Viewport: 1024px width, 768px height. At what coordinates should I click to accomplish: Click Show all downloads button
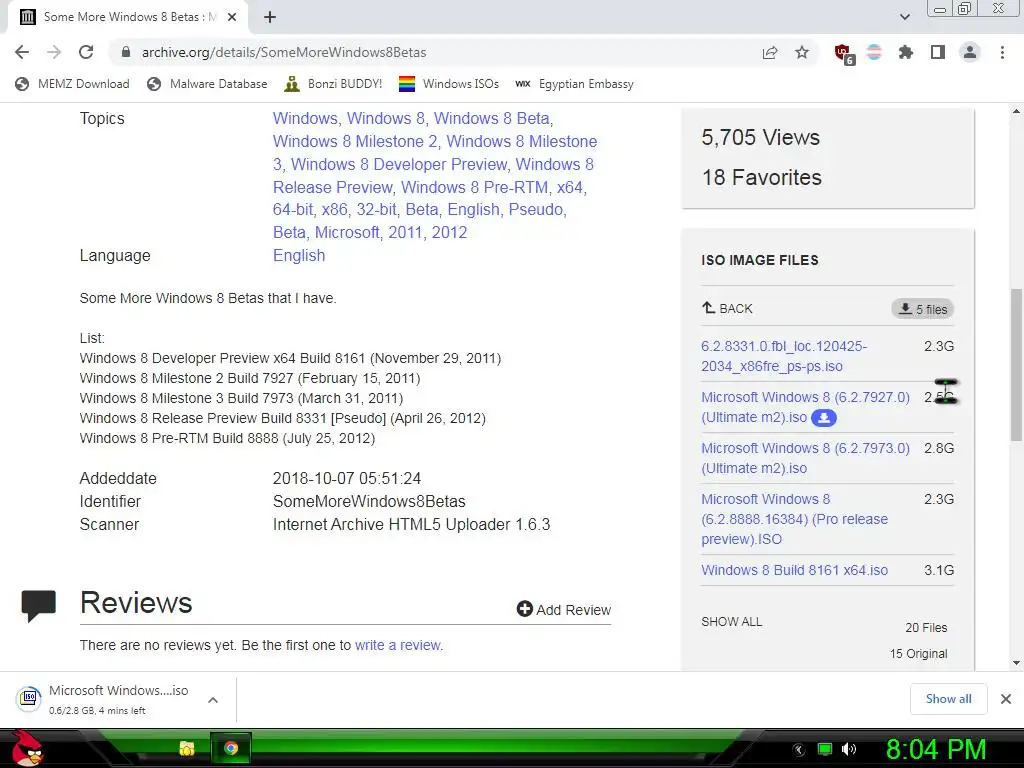click(x=948, y=699)
